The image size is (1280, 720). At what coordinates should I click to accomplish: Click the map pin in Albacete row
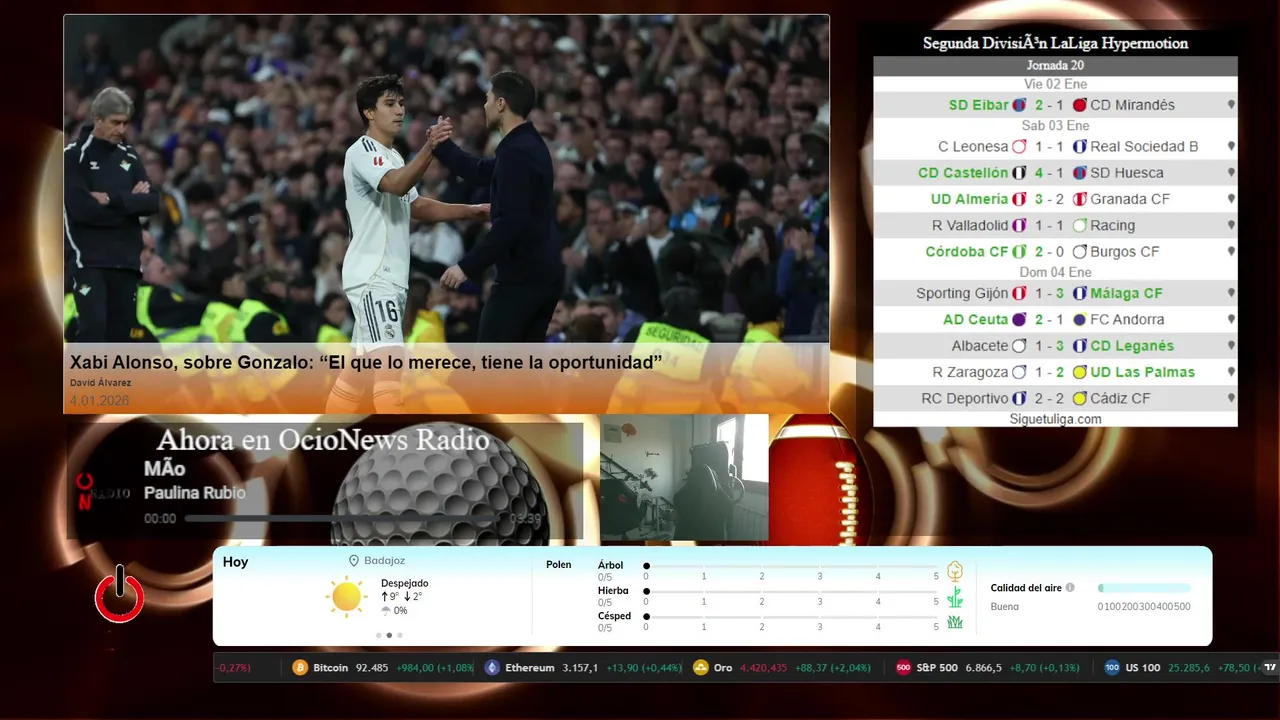[x=1231, y=345]
